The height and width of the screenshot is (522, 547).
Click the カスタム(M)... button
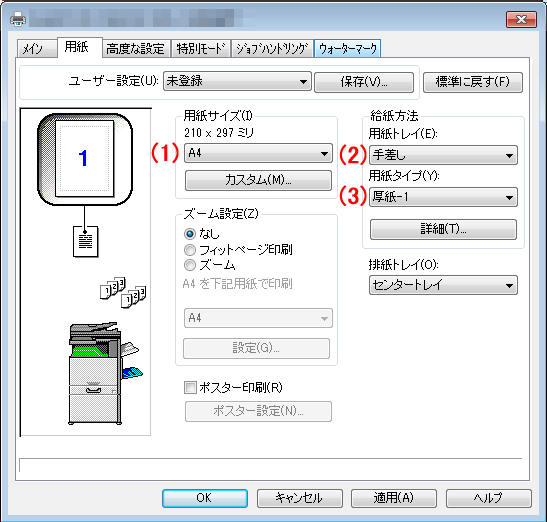coord(258,180)
